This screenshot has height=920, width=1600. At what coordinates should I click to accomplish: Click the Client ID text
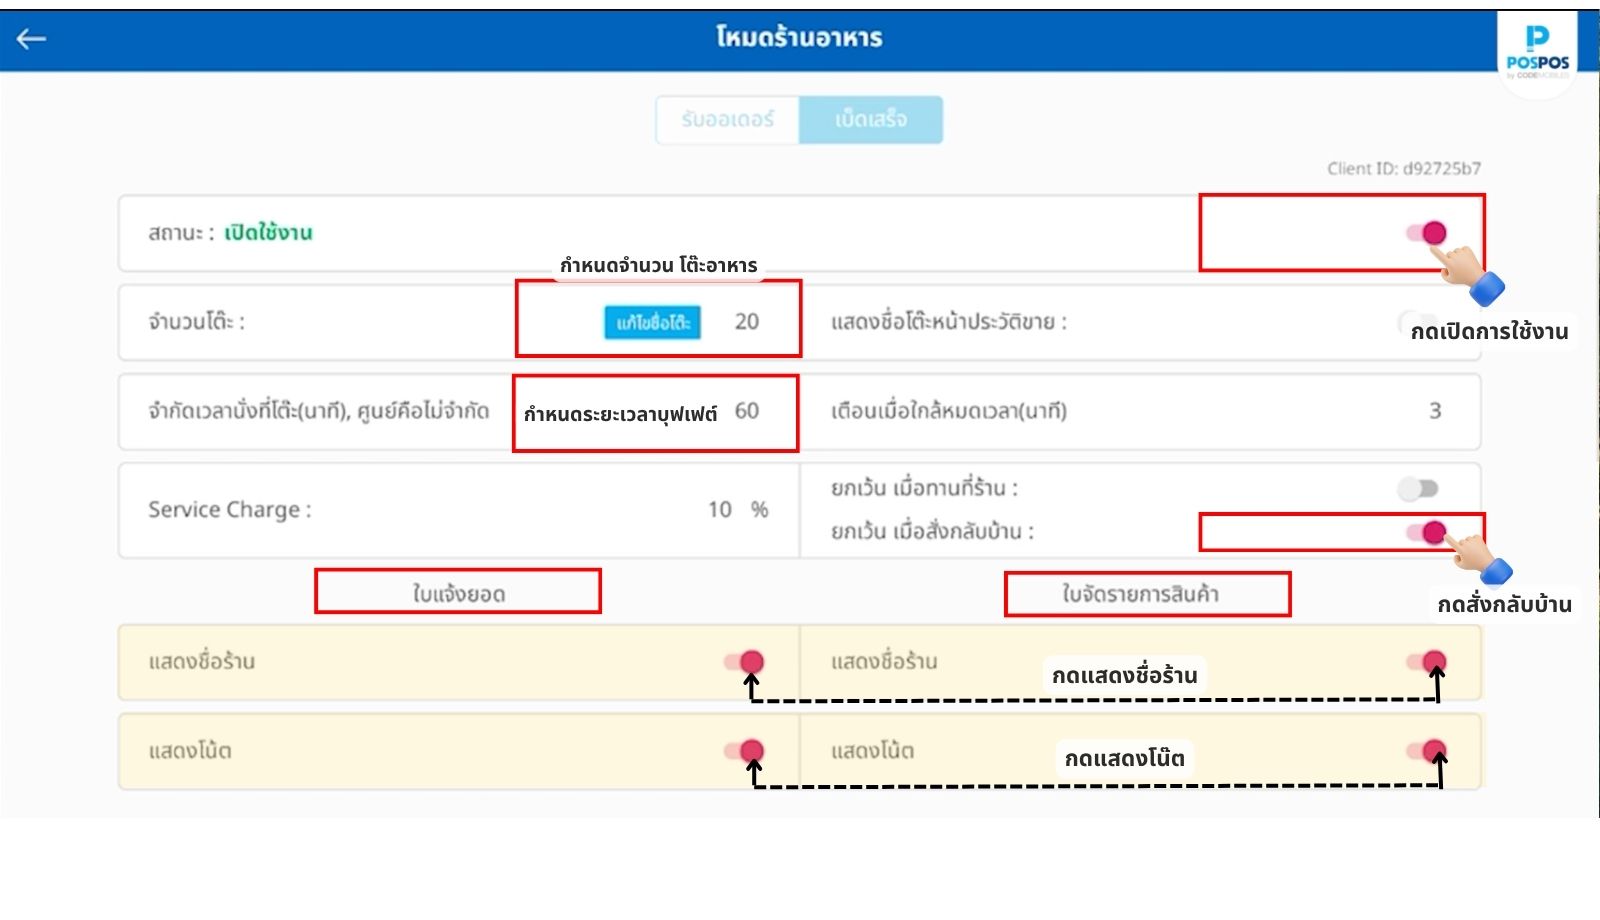coord(1403,169)
